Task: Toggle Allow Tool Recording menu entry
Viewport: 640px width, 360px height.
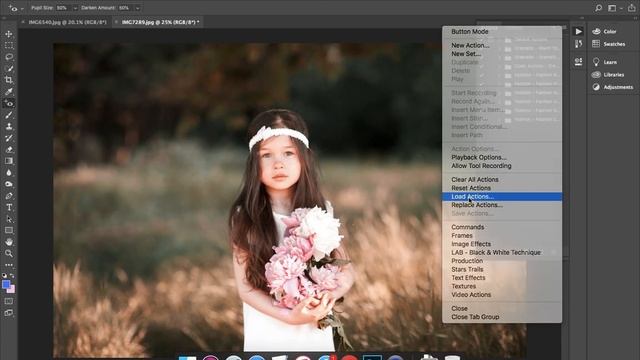Action: [481, 166]
